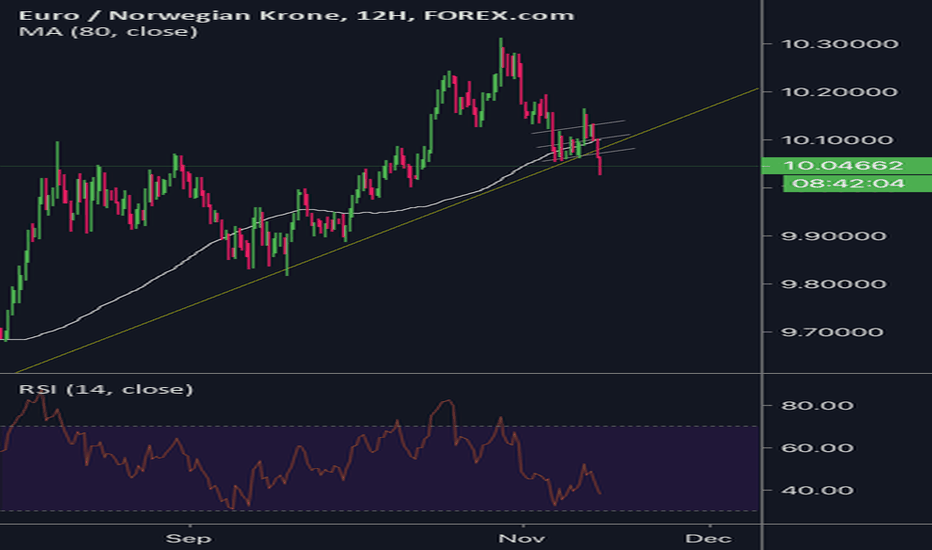Click the current price label 10.04662
The width and height of the screenshot is (932, 550).
[846, 165]
